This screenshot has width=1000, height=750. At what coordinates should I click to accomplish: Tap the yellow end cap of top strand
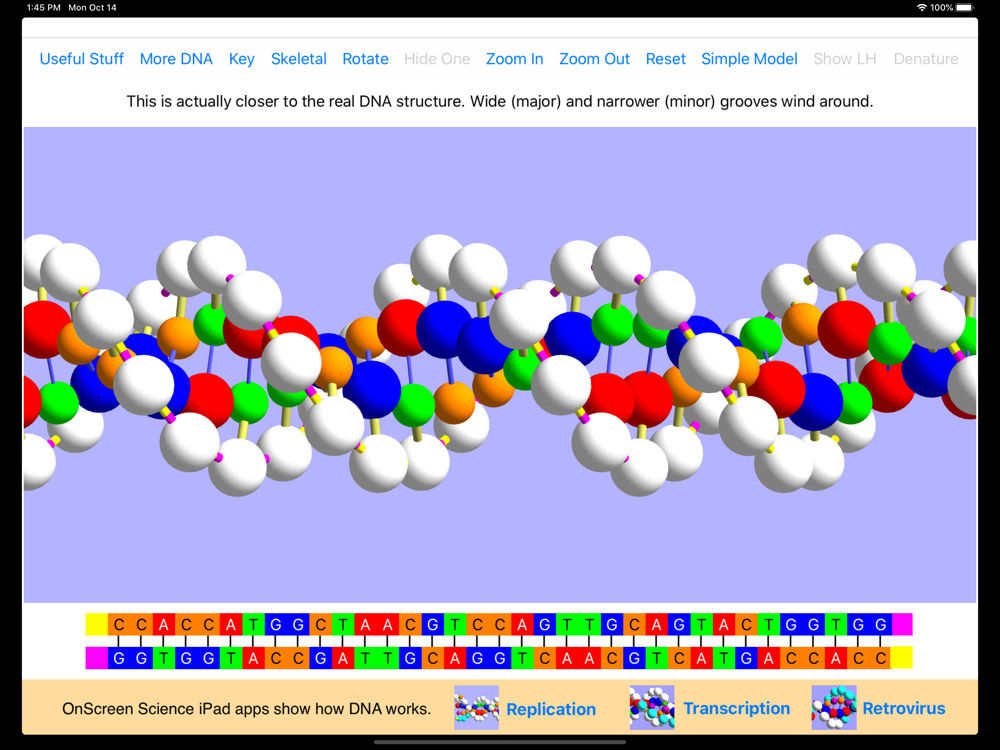pos(97,624)
